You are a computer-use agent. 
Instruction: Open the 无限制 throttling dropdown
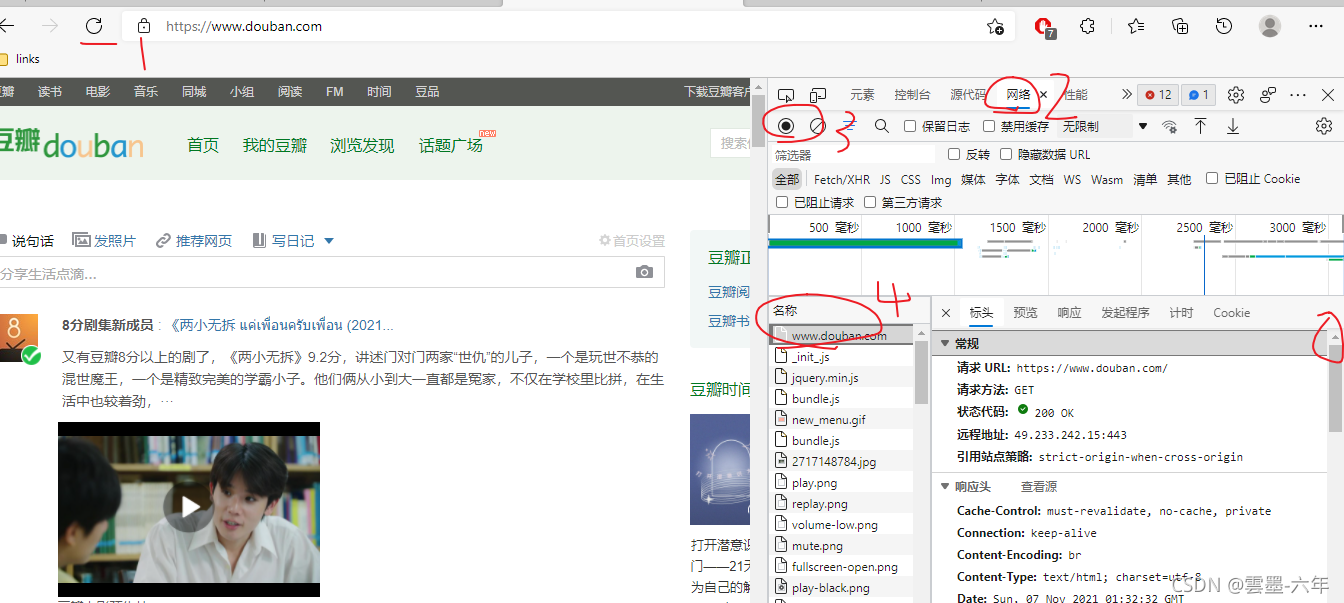click(1105, 126)
